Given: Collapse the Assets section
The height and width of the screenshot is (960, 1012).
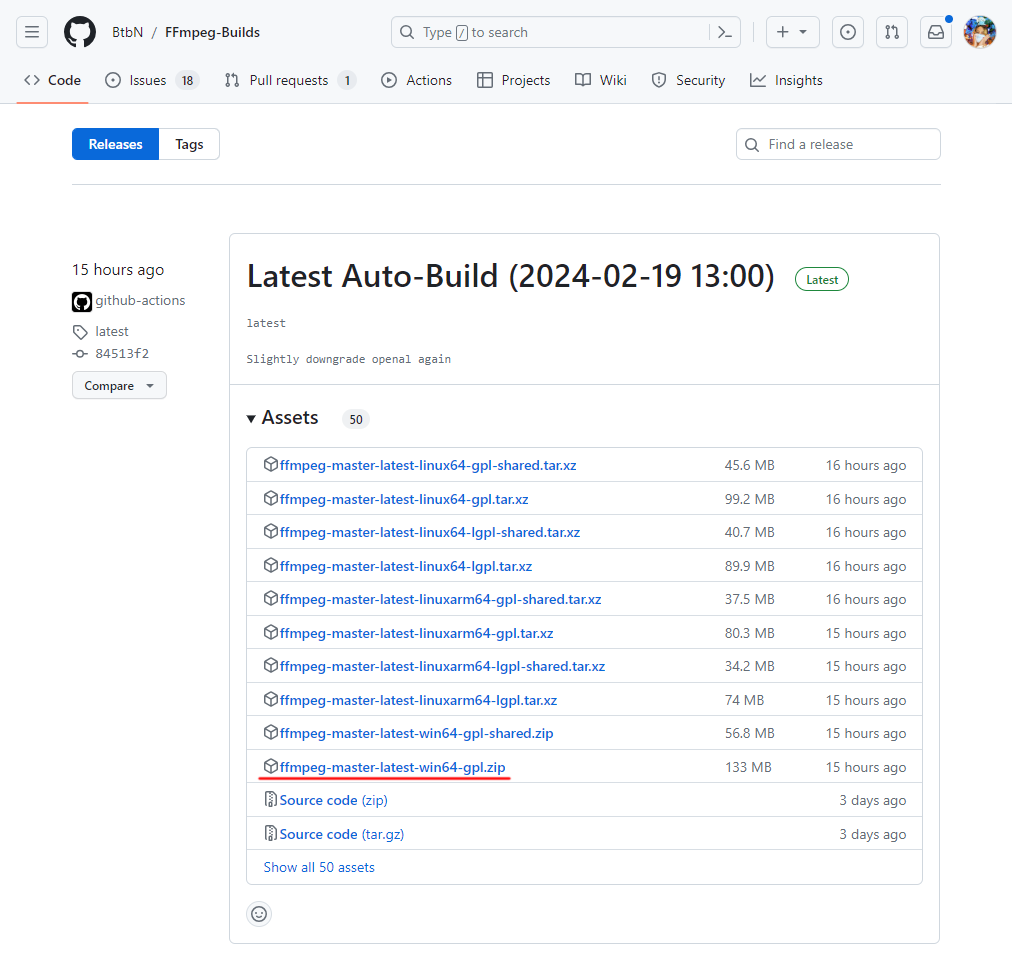Looking at the screenshot, I should click(283, 418).
